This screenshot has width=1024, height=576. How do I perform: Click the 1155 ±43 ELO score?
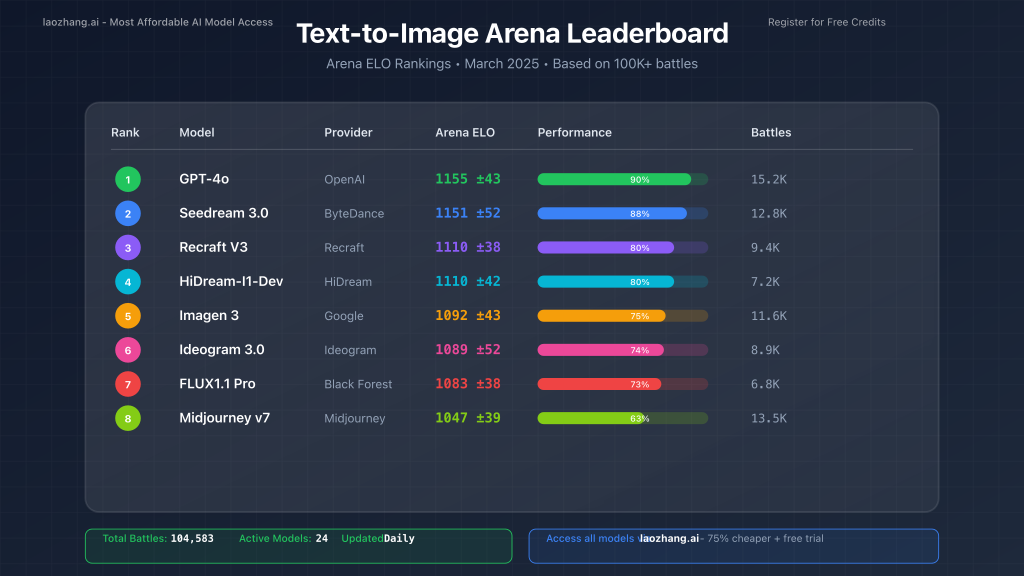pyautogui.click(x=468, y=179)
